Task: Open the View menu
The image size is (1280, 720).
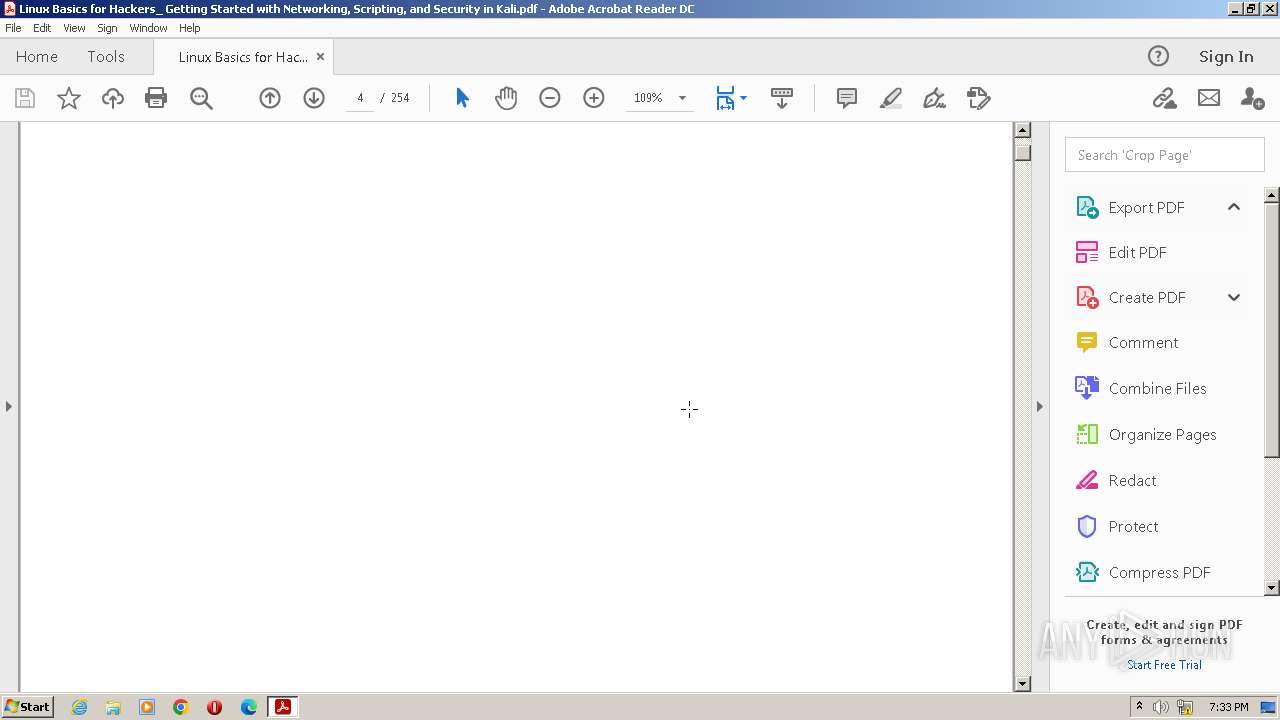Action: coord(74,28)
